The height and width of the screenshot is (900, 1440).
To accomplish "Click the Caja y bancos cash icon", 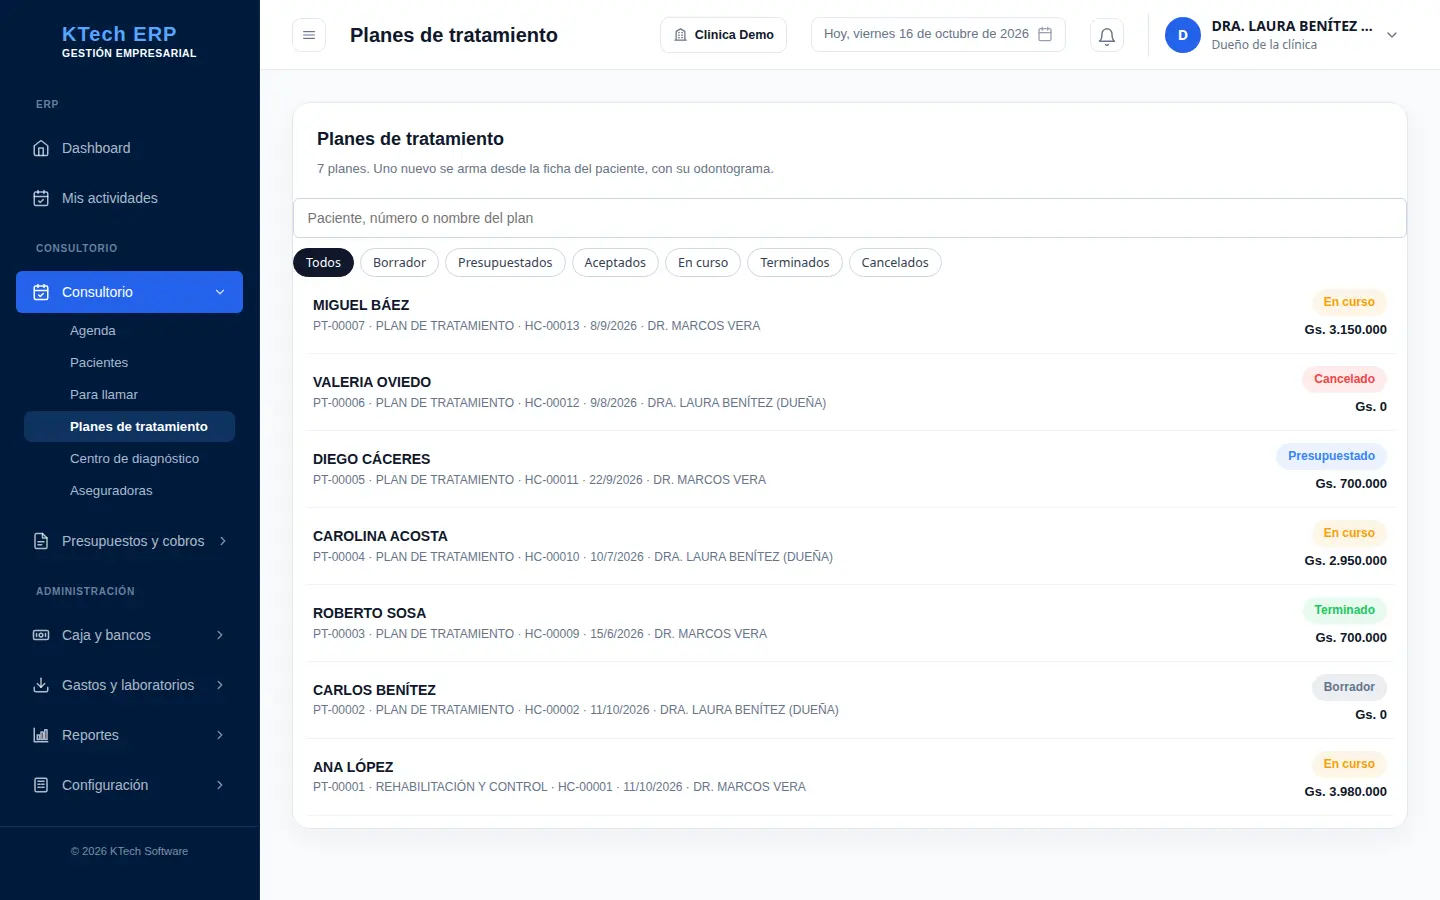I will 41,635.
